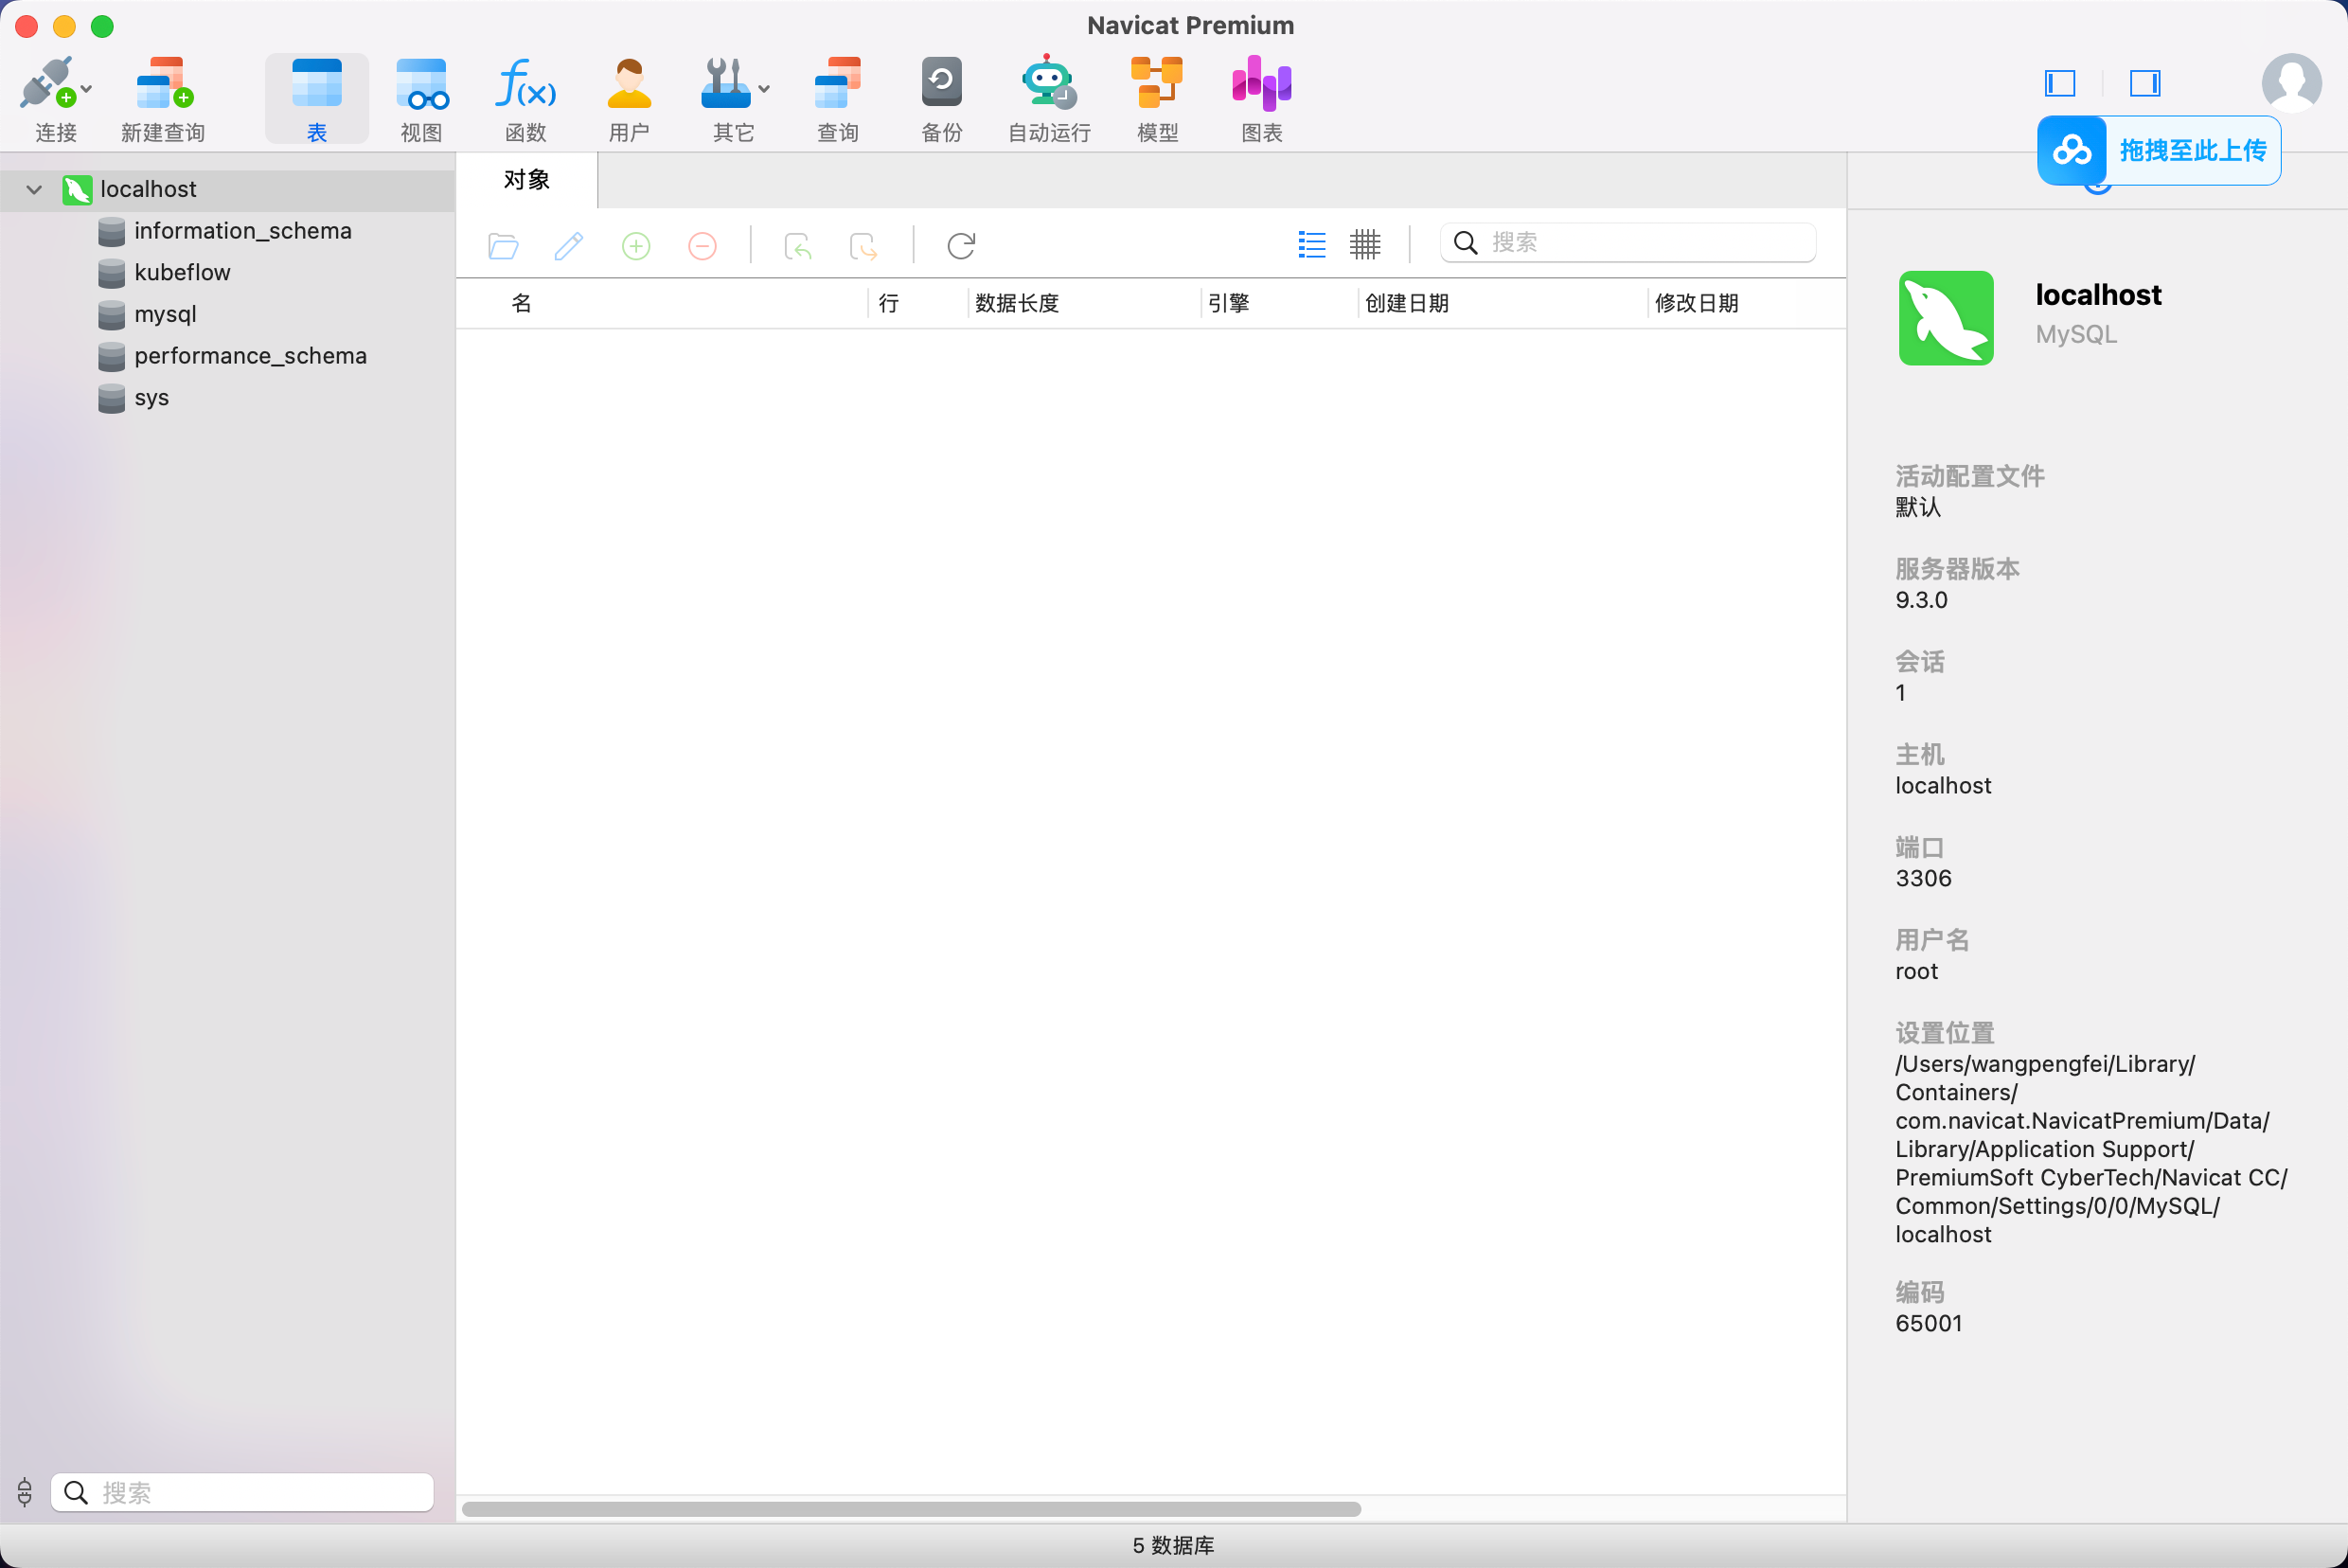The image size is (2348, 1568).
Task: Toggle the right info panel visibility
Action: click(x=2144, y=83)
